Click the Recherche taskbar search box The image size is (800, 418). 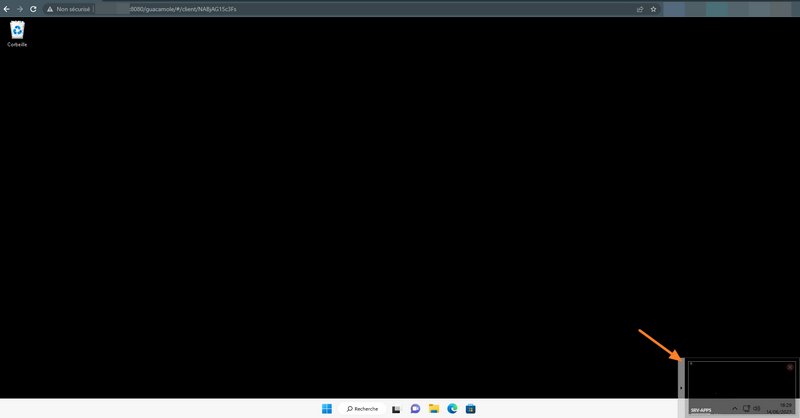coord(362,408)
